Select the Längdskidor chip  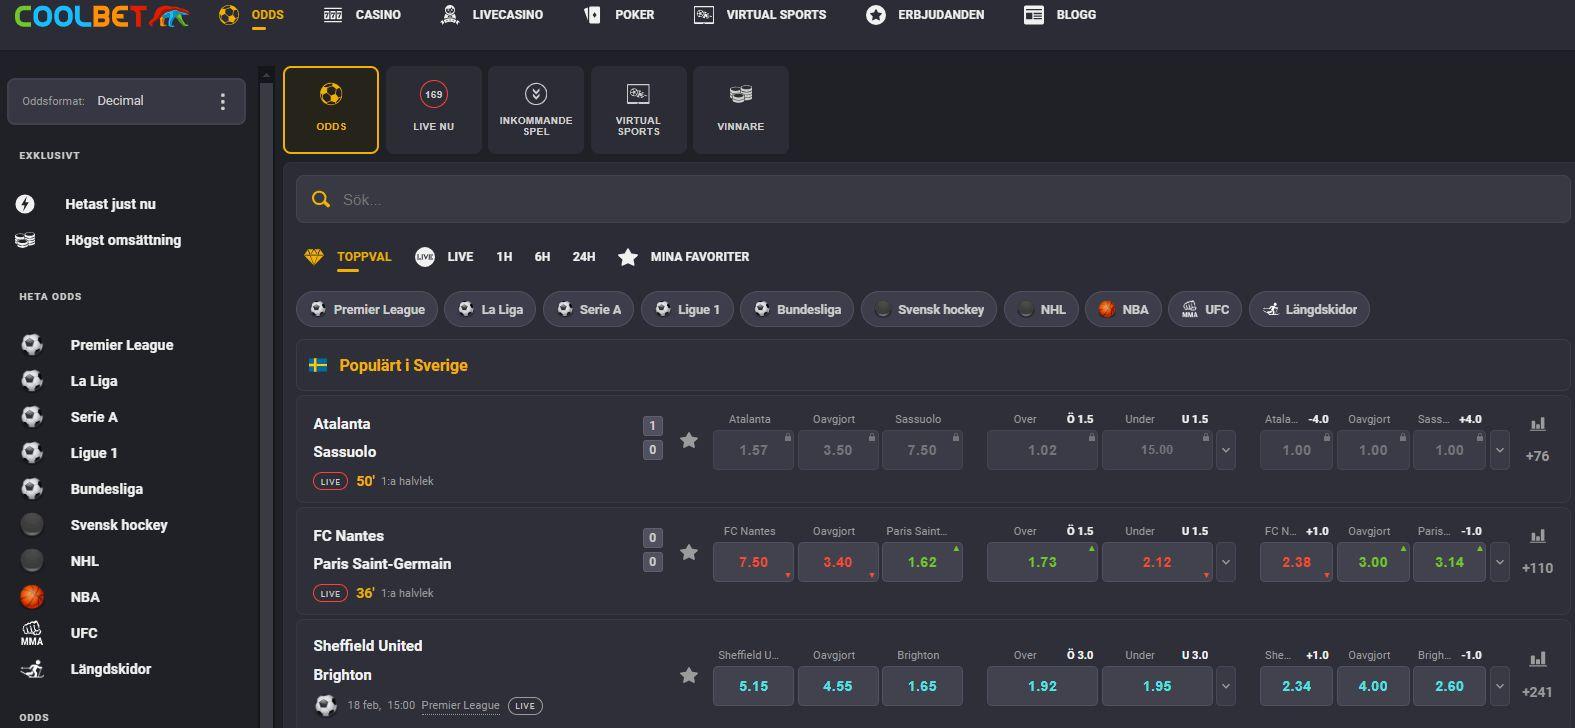(x=1309, y=309)
